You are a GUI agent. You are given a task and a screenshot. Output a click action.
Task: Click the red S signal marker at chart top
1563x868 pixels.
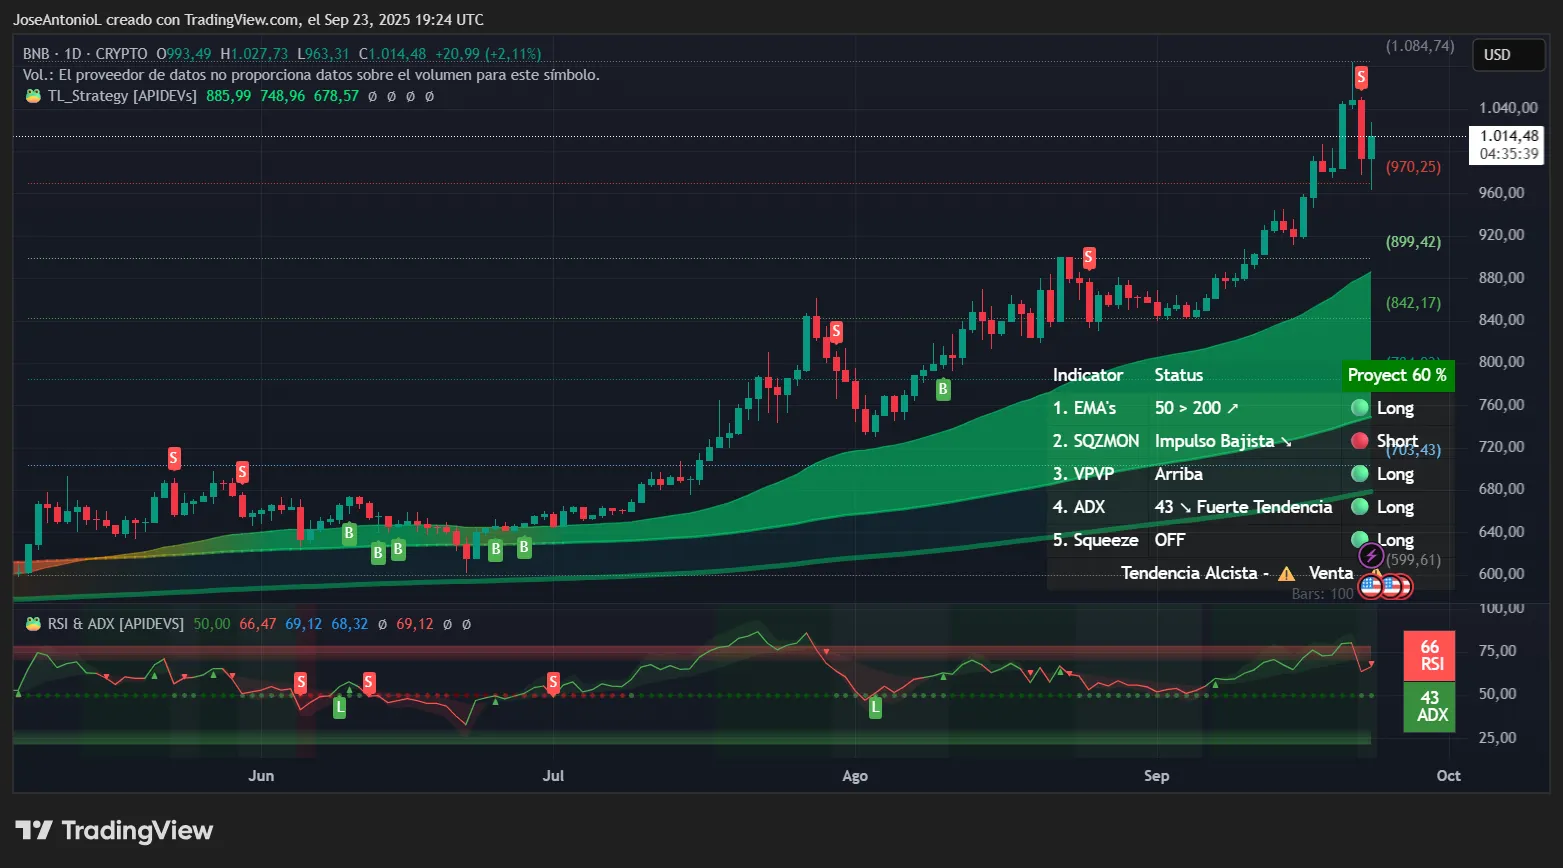point(1360,76)
